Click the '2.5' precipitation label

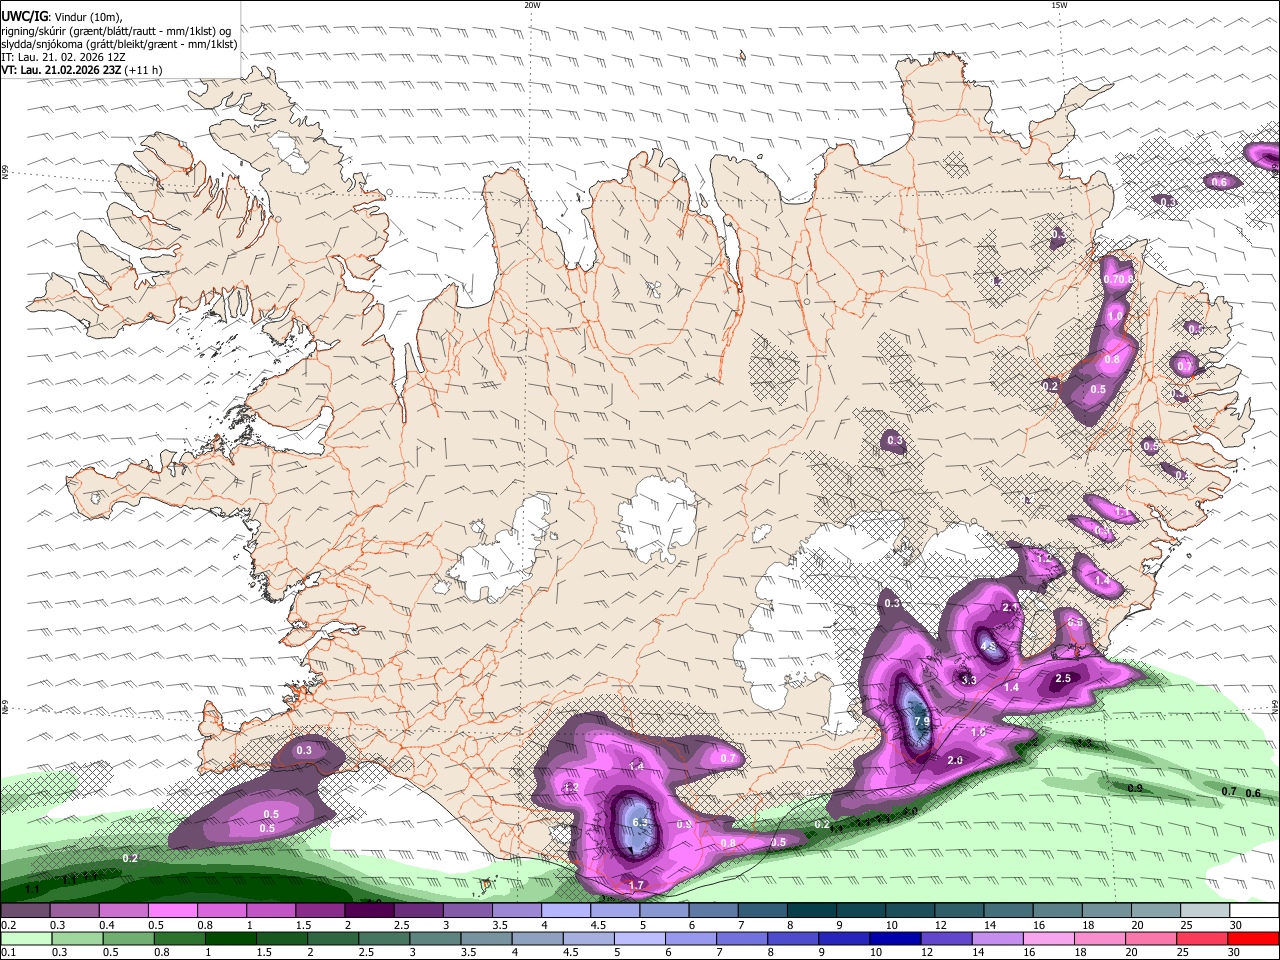pyautogui.click(x=1063, y=678)
